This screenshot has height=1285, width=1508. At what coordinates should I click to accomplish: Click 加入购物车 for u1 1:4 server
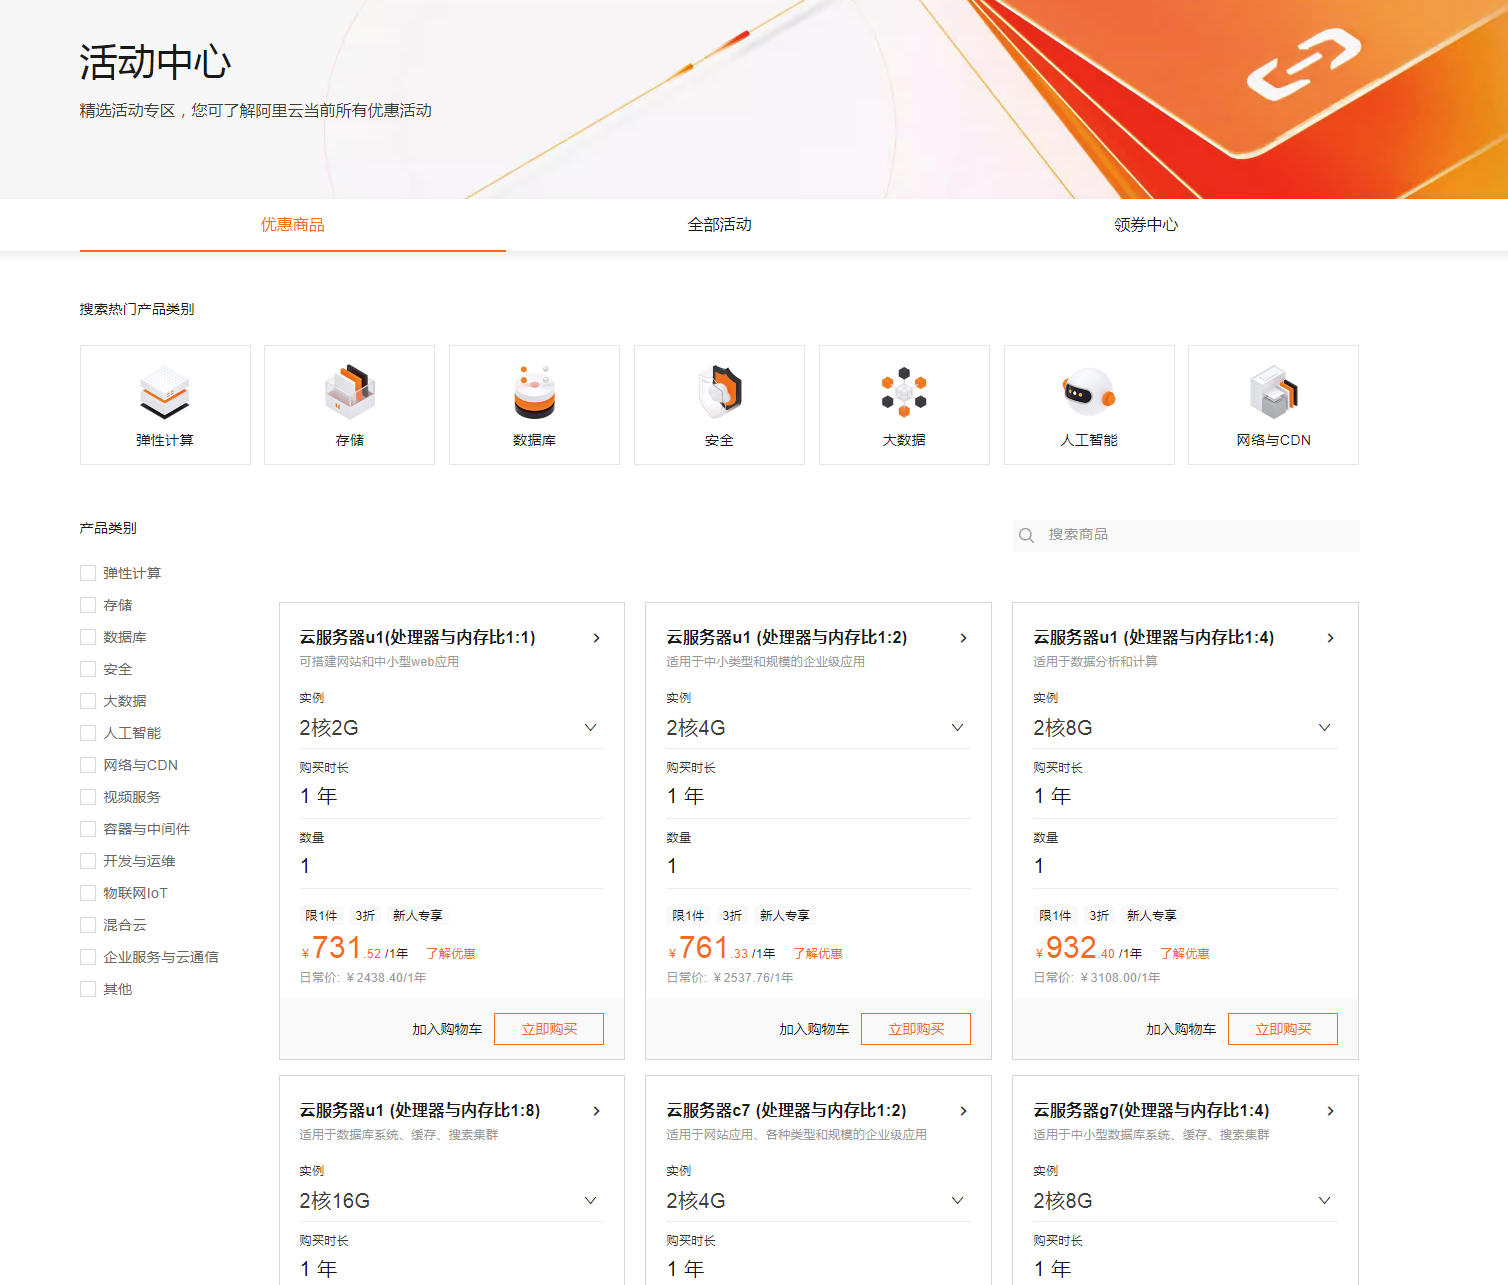click(1181, 1029)
